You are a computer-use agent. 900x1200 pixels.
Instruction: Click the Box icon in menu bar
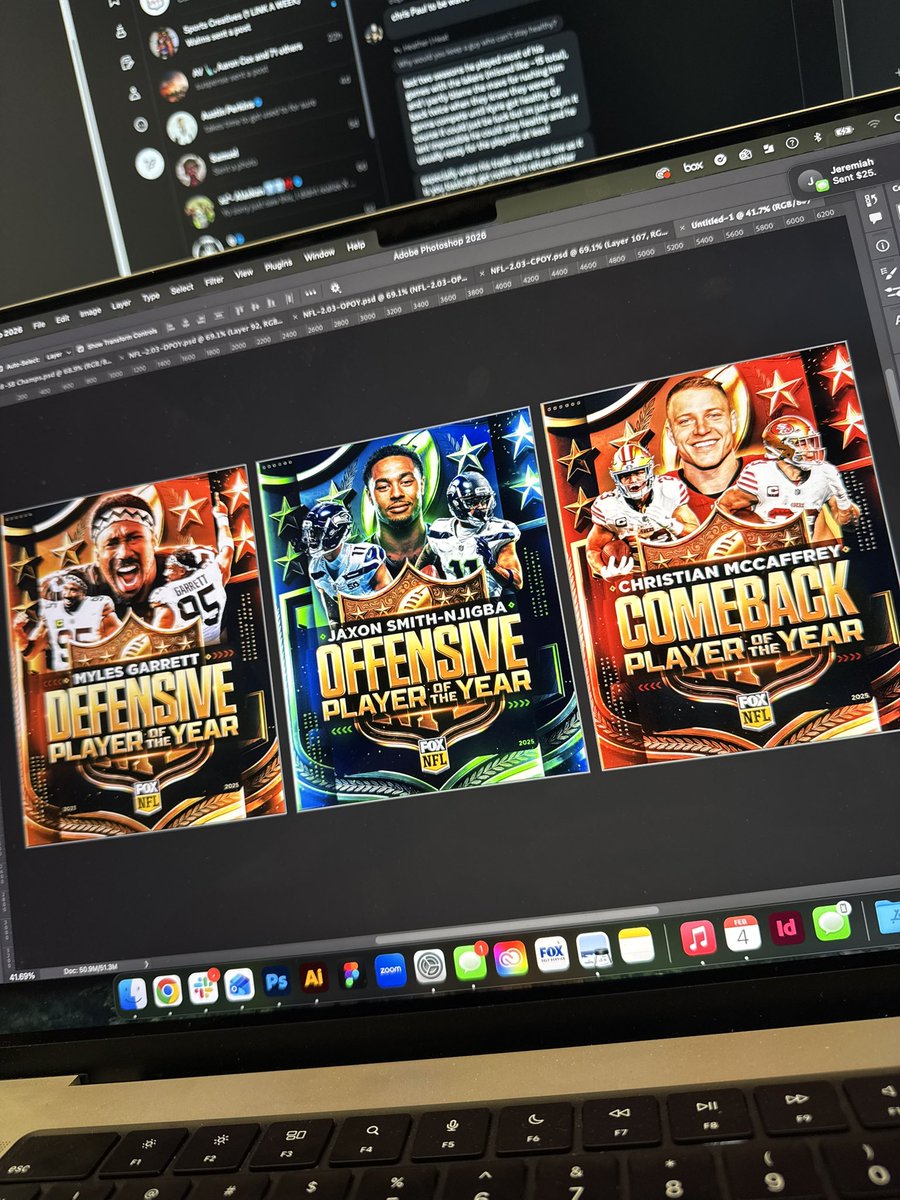(693, 167)
